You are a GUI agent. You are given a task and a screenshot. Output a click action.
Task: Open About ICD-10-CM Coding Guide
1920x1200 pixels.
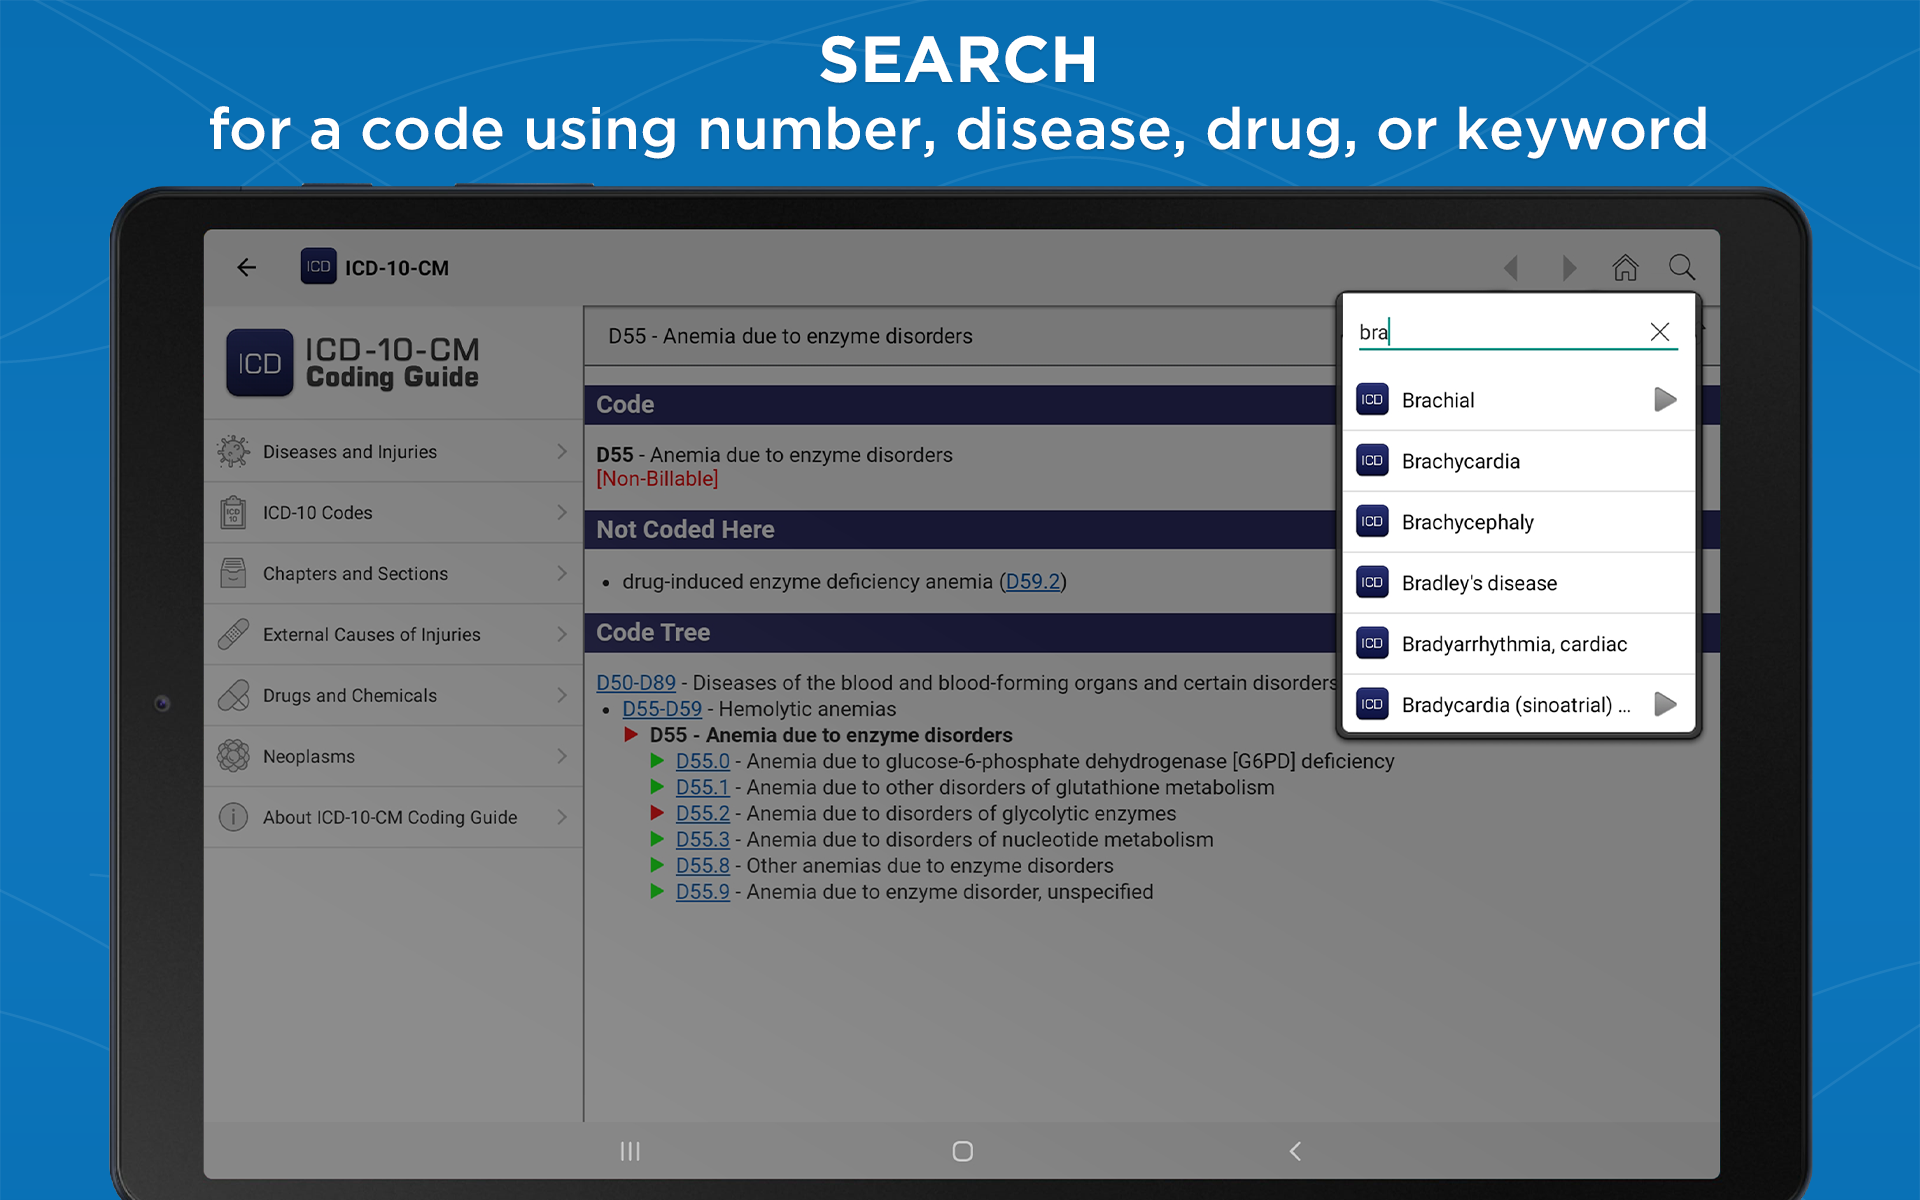point(393,818)
